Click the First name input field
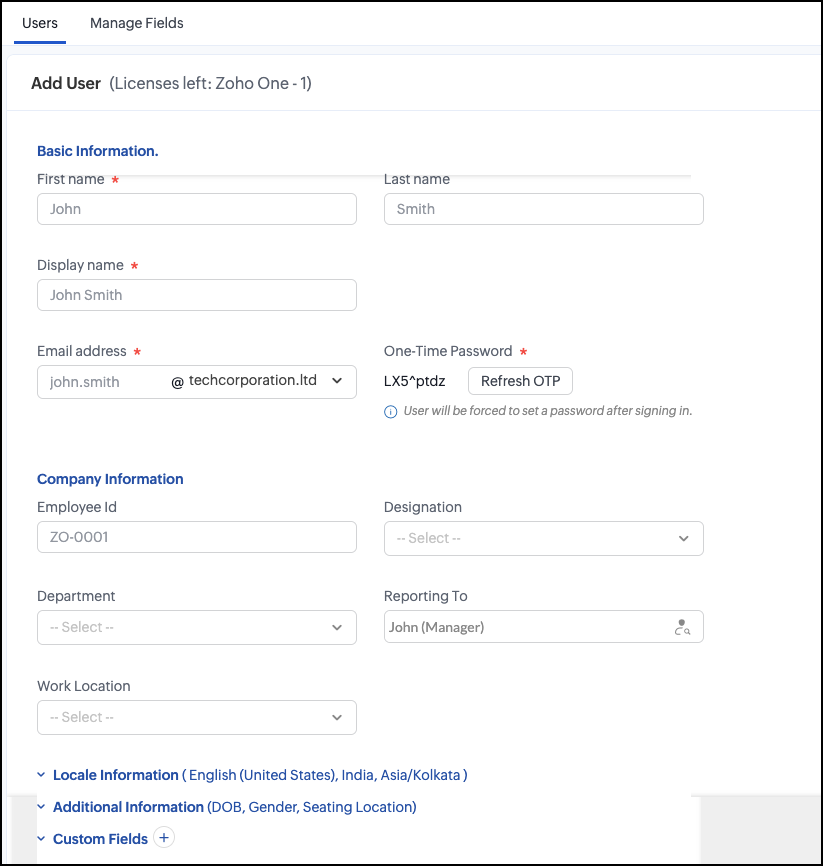The height and width of the screenshot is (866, 823). (x=196, y=209)
